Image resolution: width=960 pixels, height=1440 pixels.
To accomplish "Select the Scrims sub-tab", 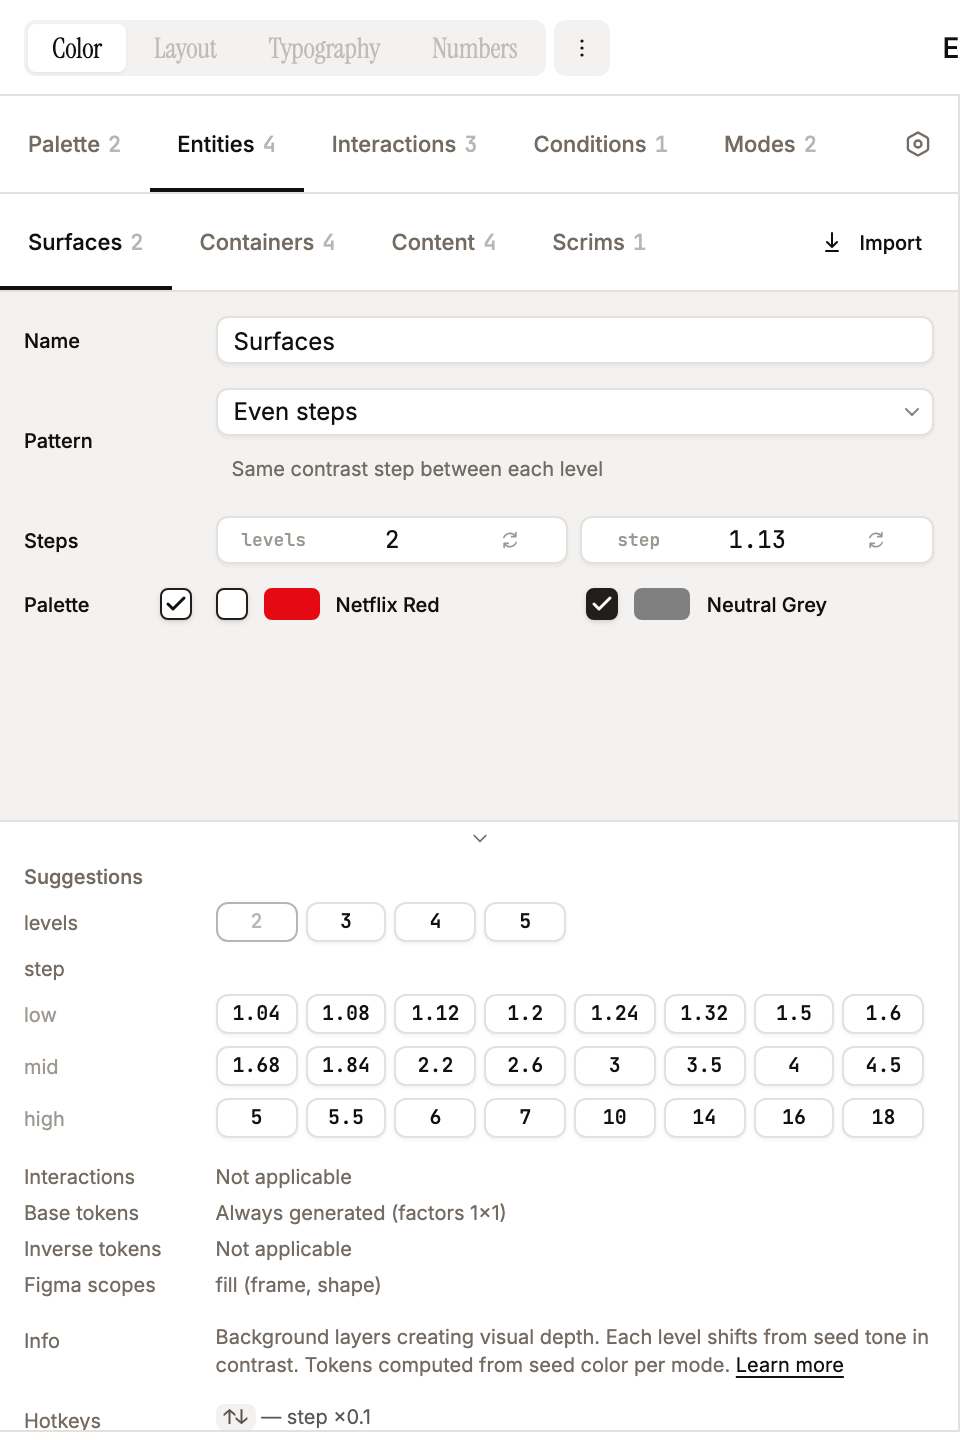I will tap(599, 242).
